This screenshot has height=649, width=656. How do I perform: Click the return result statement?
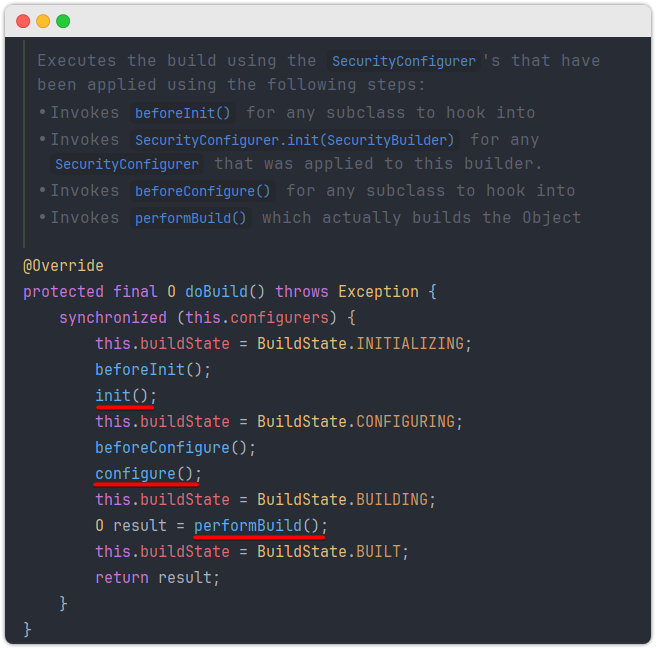(x=157, y=577)
